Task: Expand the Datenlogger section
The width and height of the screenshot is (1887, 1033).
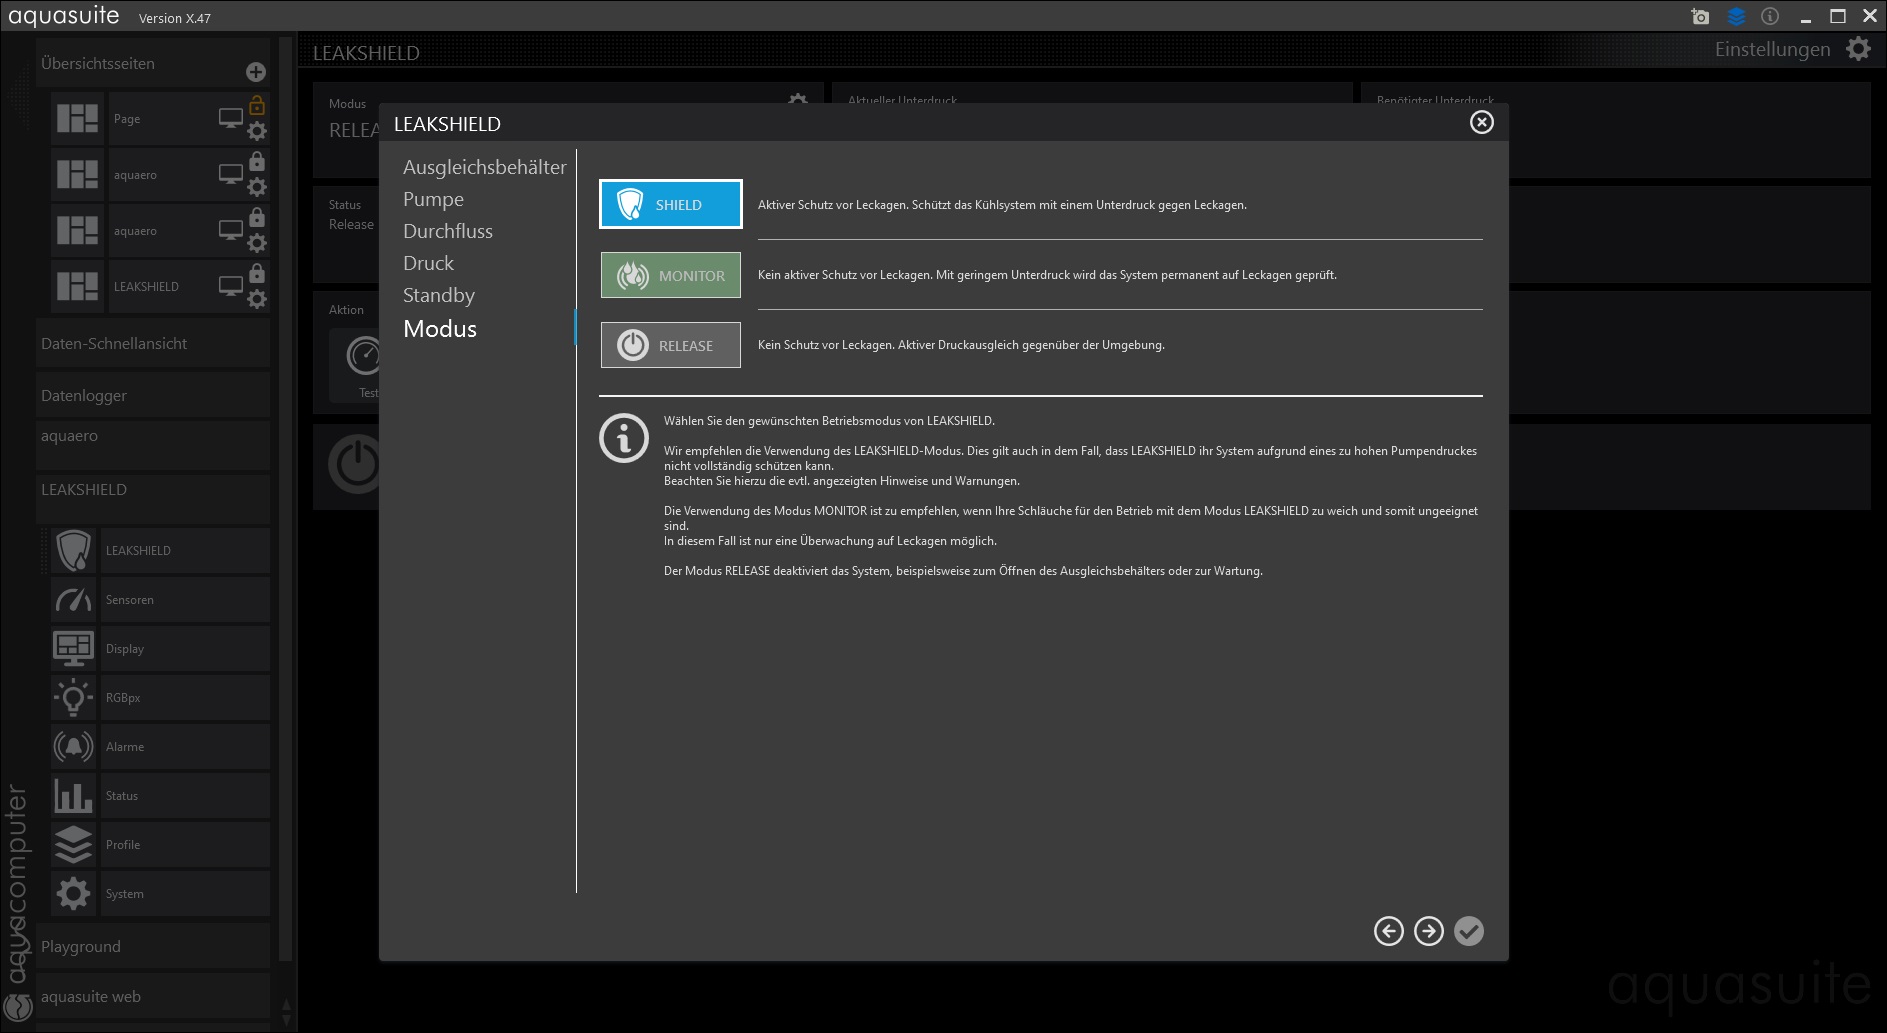Action: 84,395
